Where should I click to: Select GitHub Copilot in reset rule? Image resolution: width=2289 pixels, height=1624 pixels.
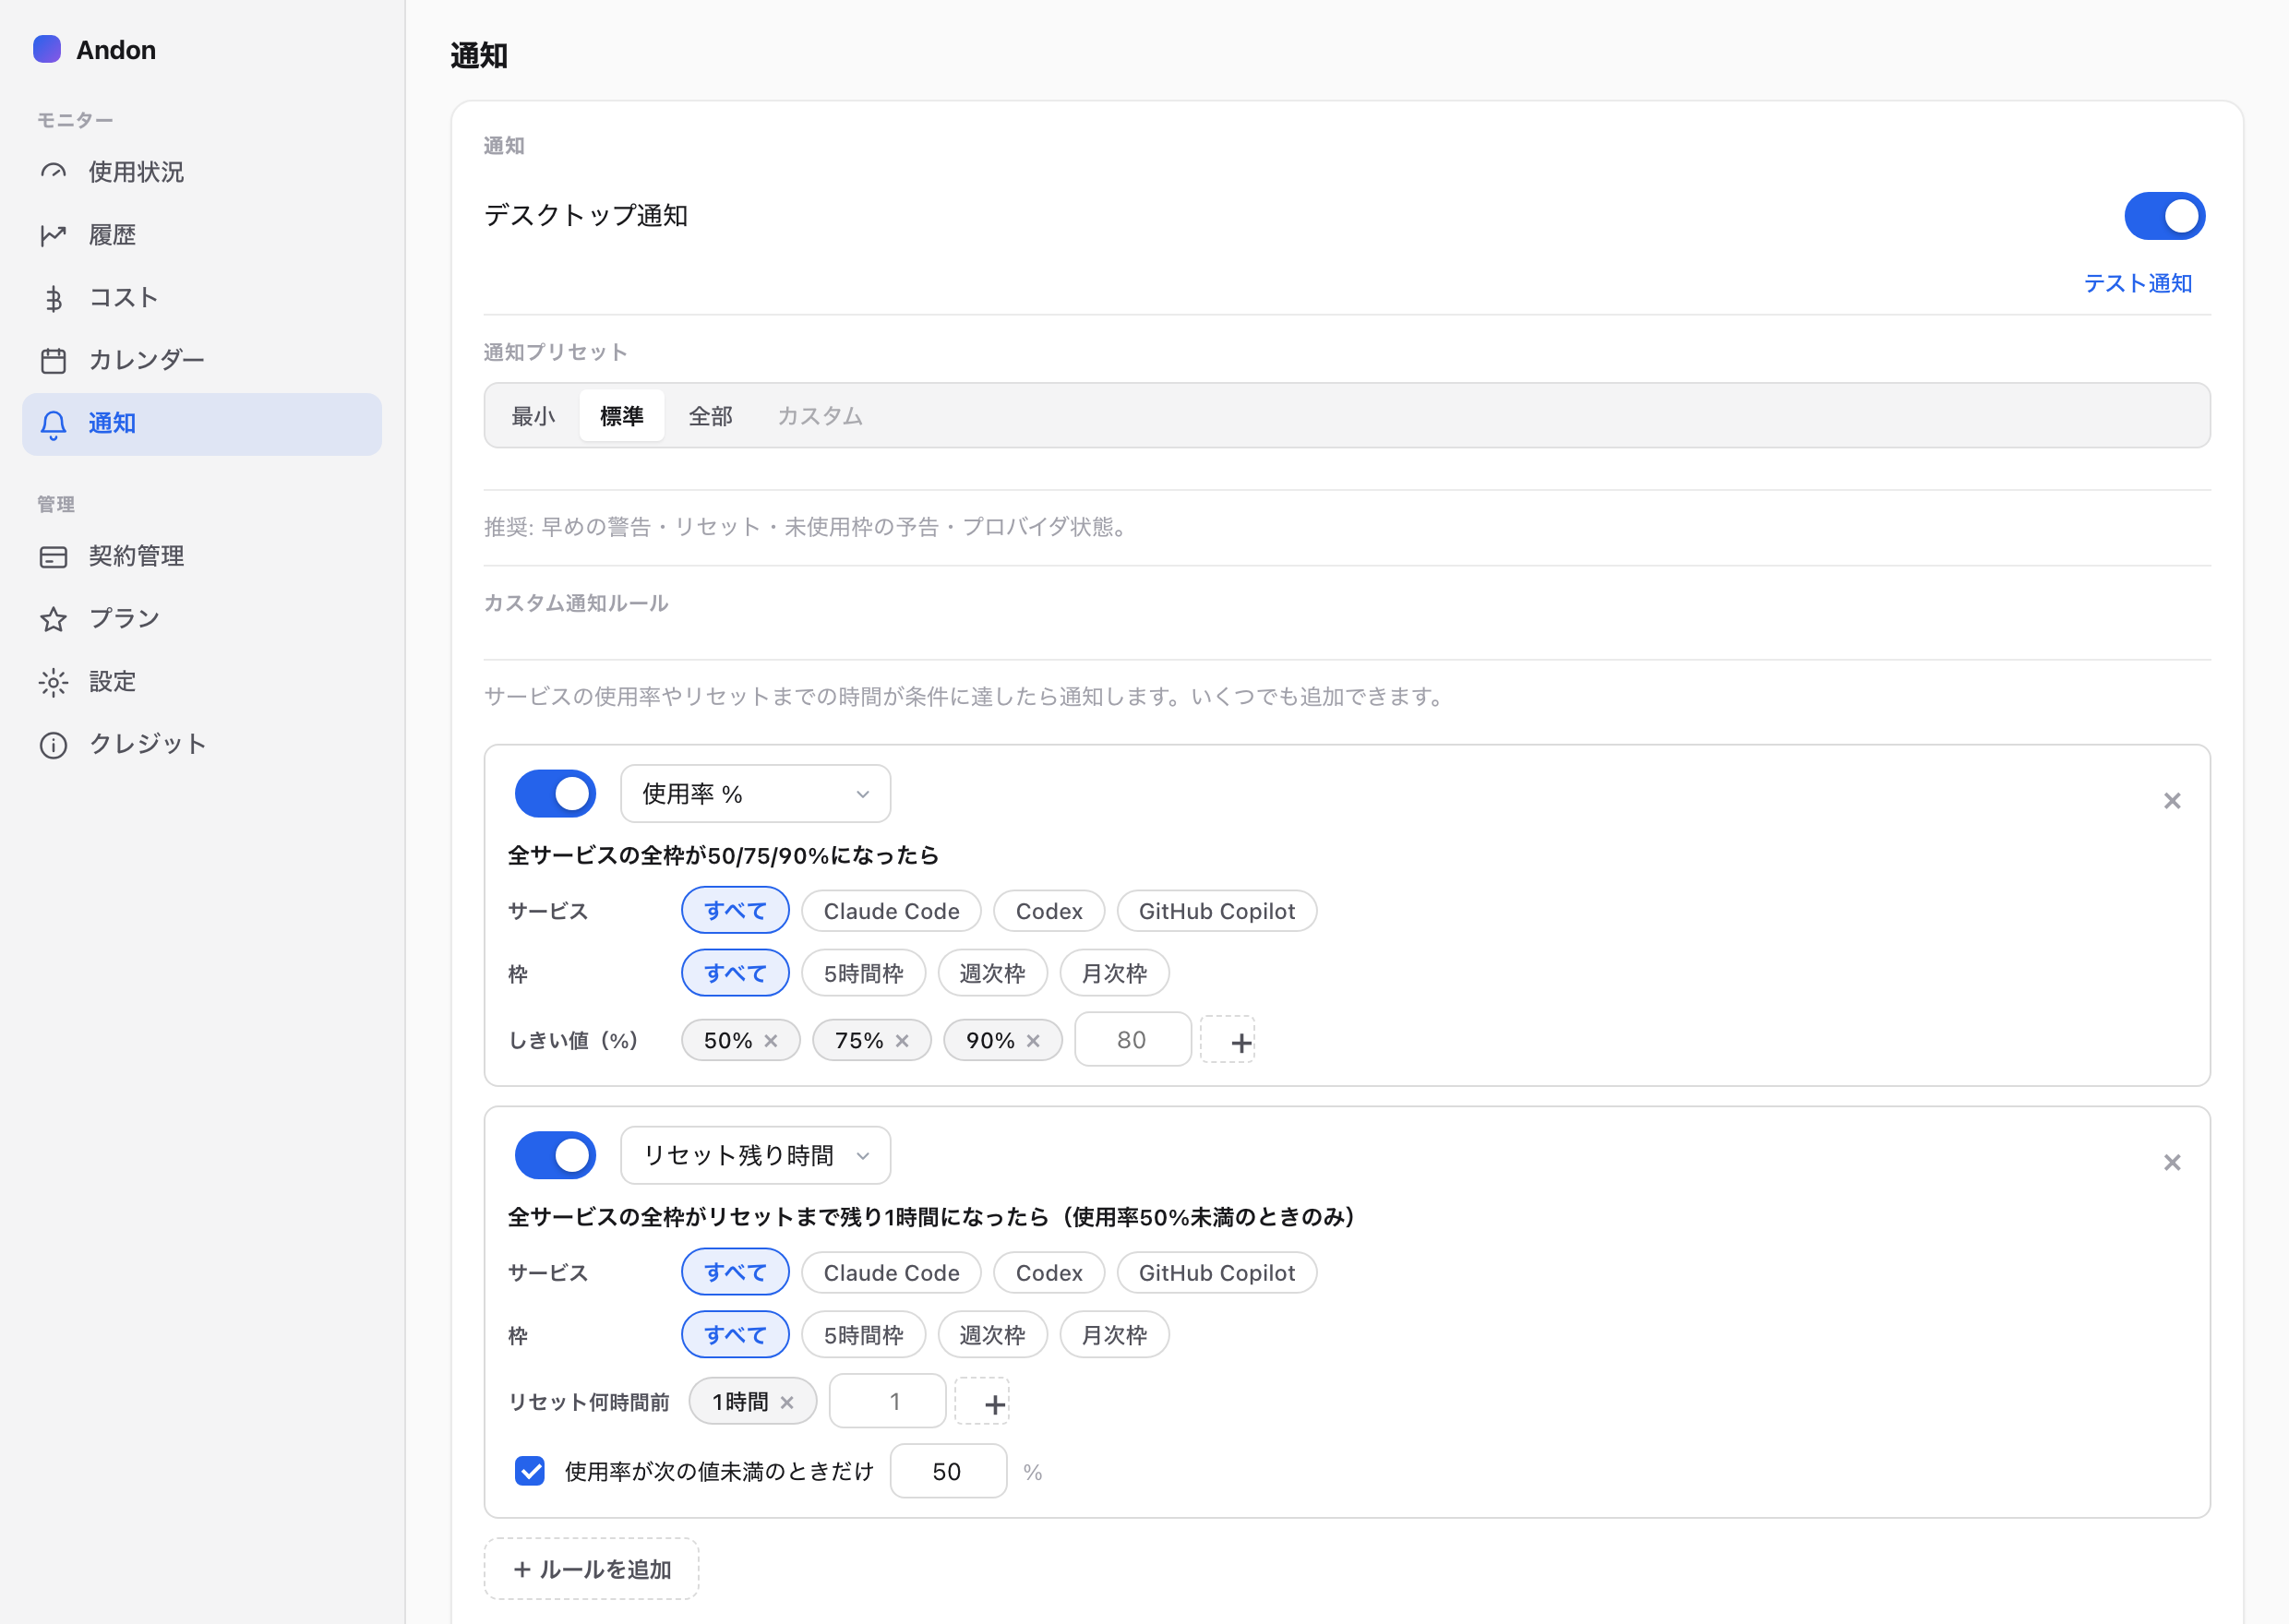(x=1216, y=1272)
